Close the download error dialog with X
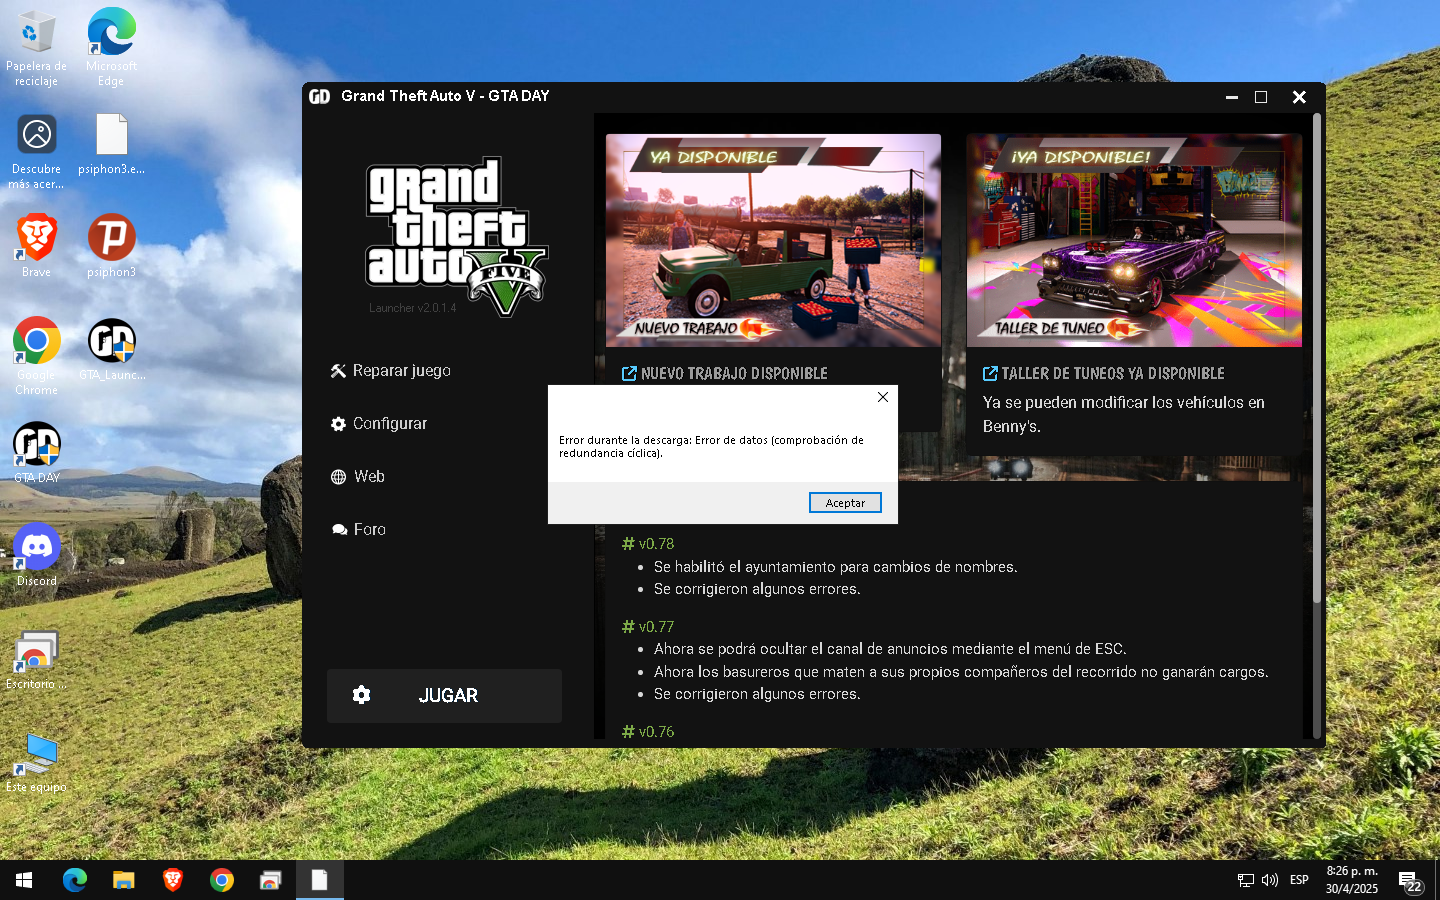The height and width of the screenshot is (900, 1440). (x=882, y=397)
